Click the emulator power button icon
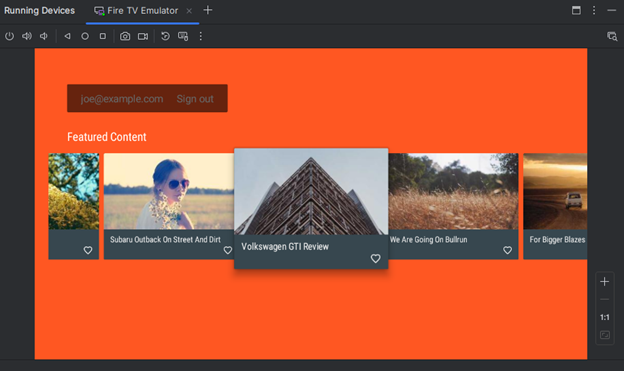Screen dimensions: 624x371 click(10, 36)
